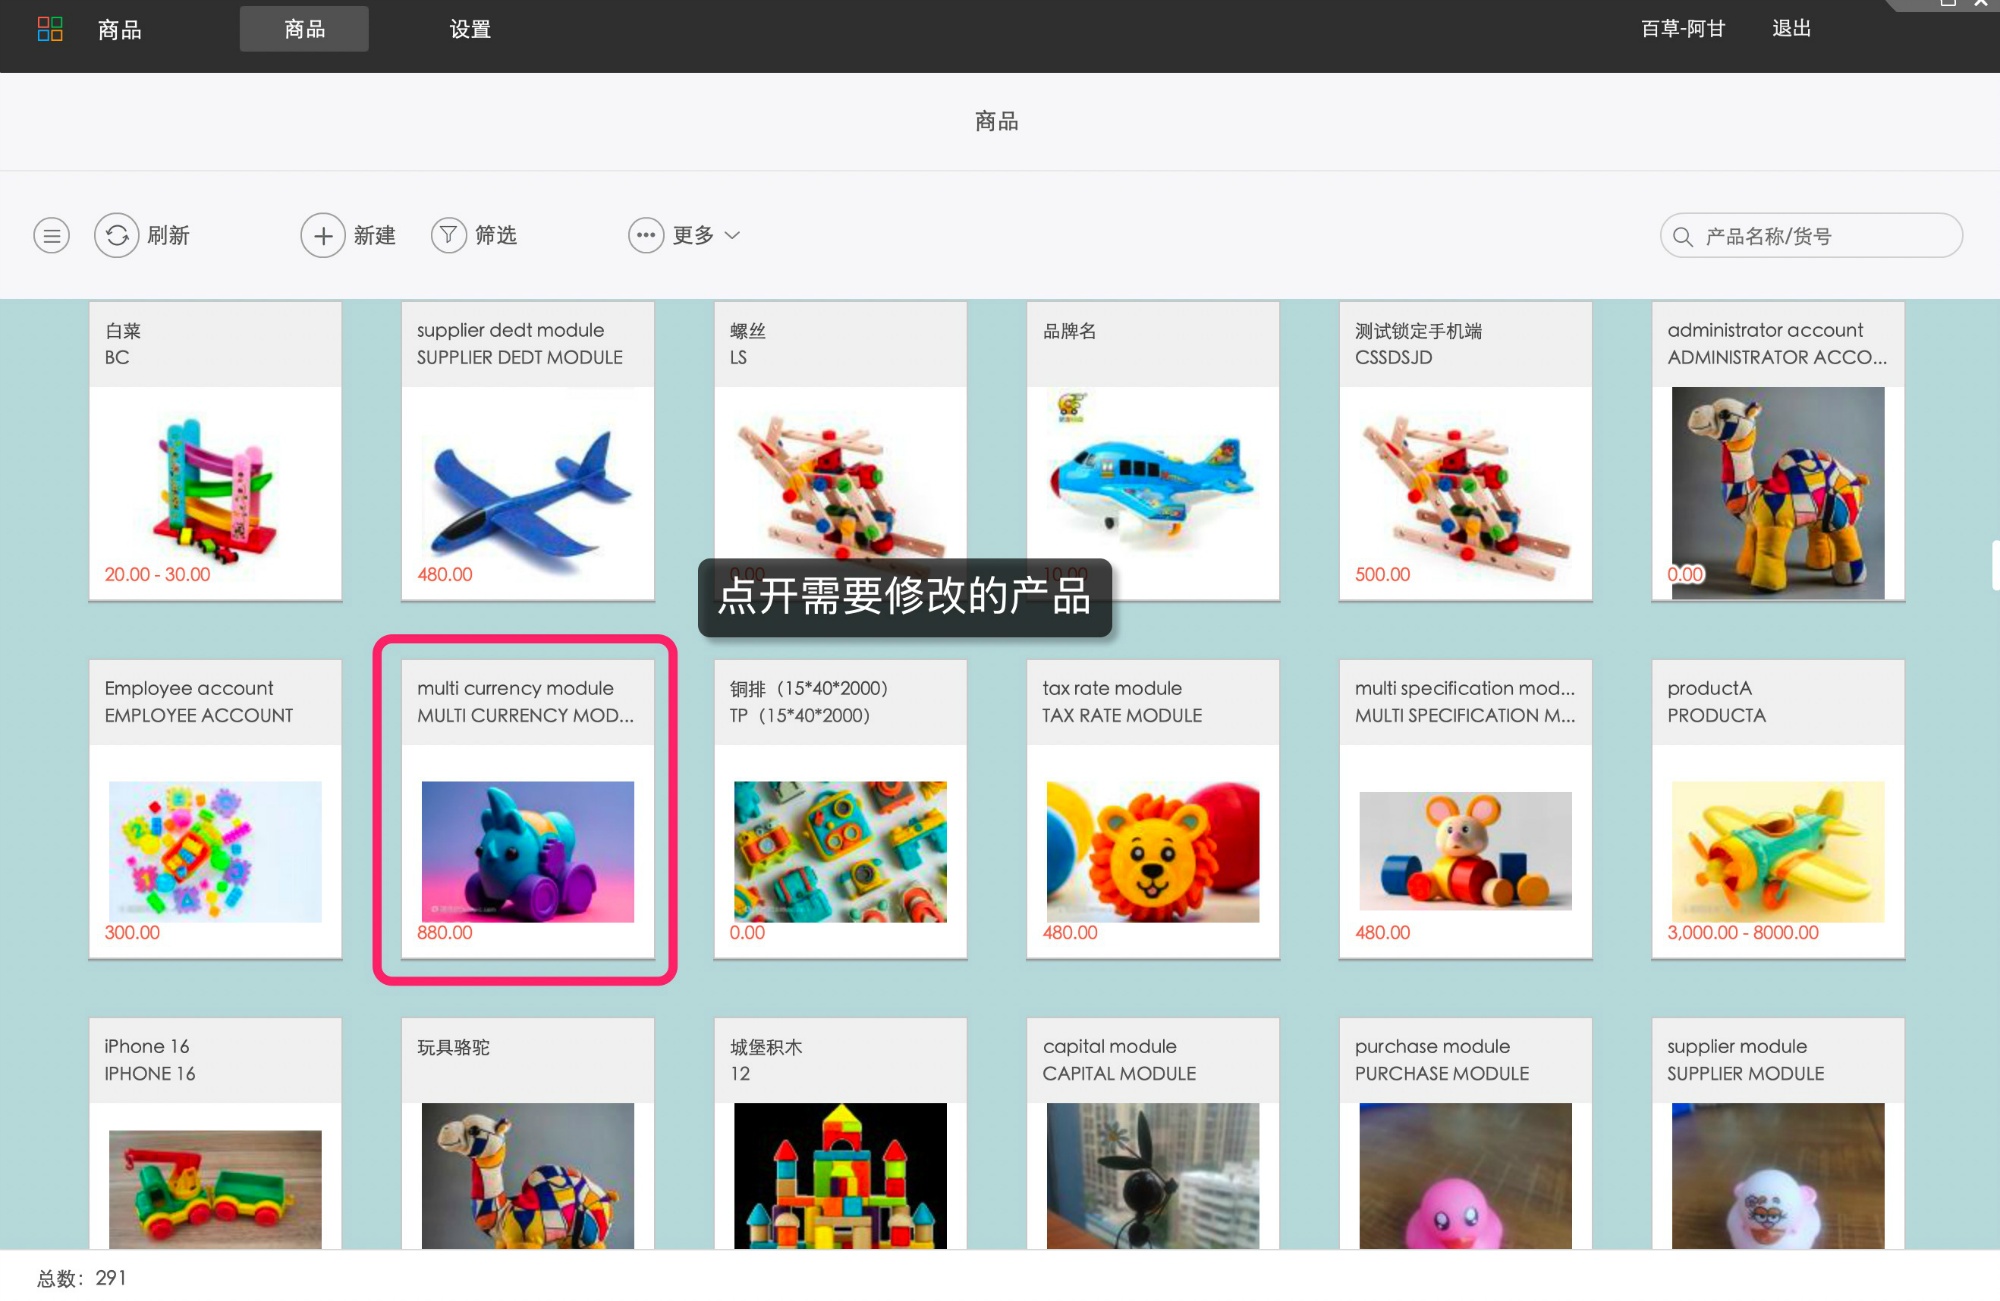
Task: Click the EMPLOYEE ACCOUNT code text
Action: [199, 716]
